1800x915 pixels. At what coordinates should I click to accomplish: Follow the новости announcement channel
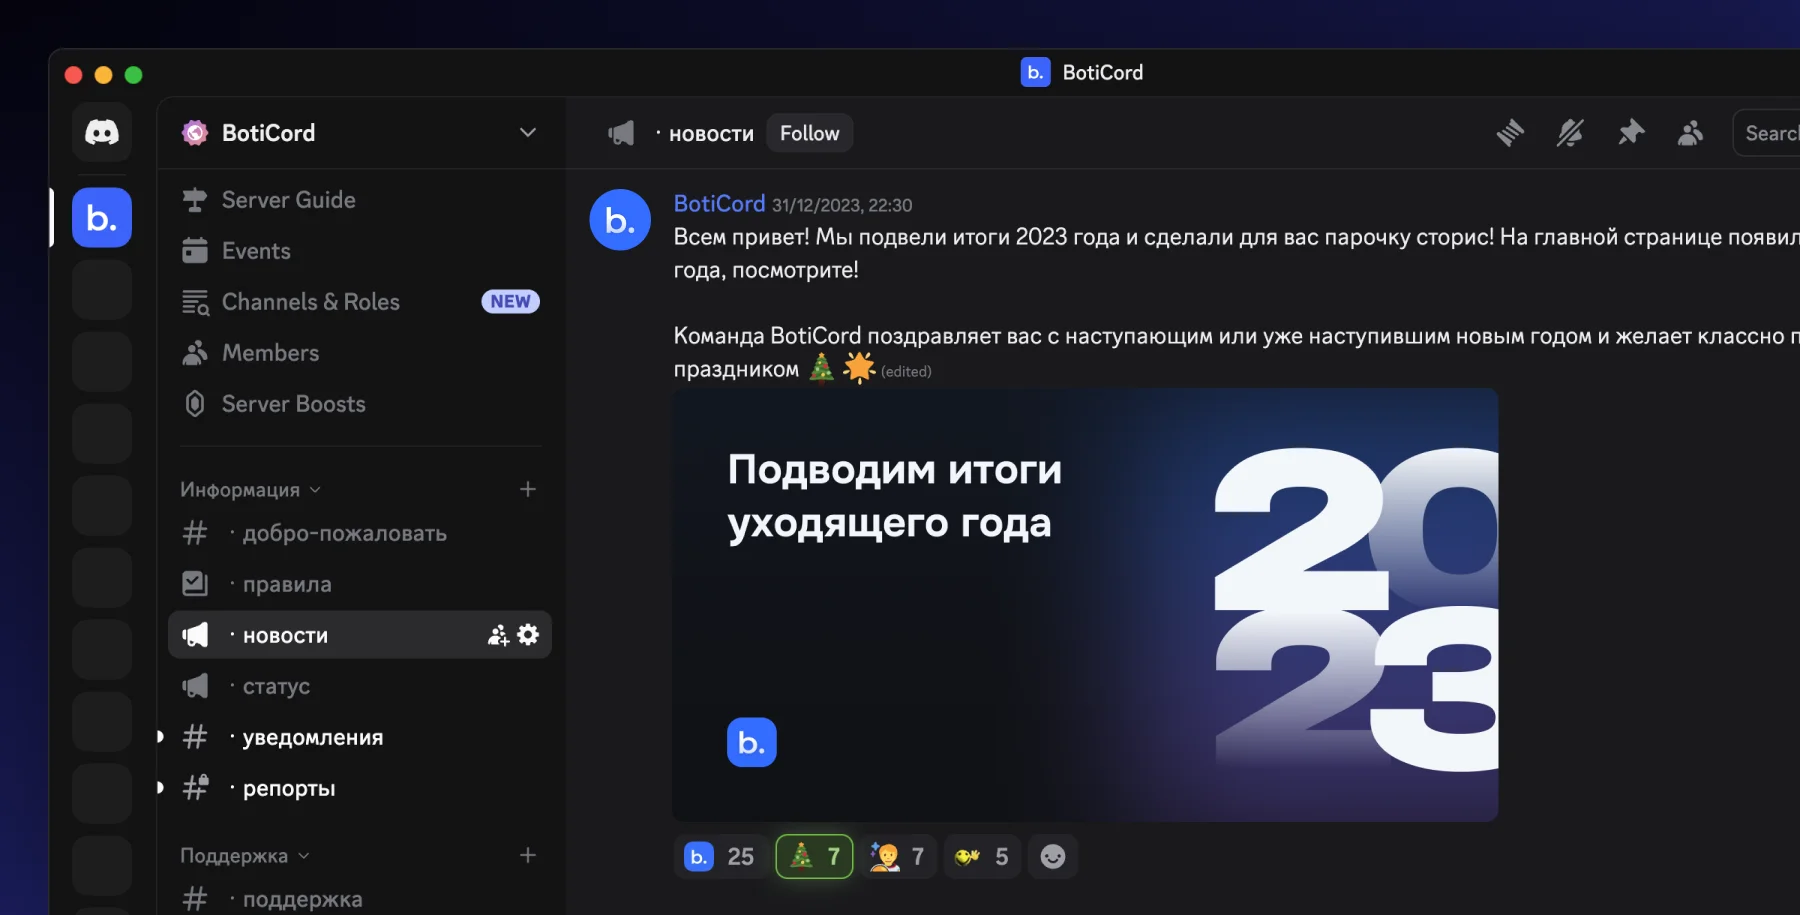(810, 133)
